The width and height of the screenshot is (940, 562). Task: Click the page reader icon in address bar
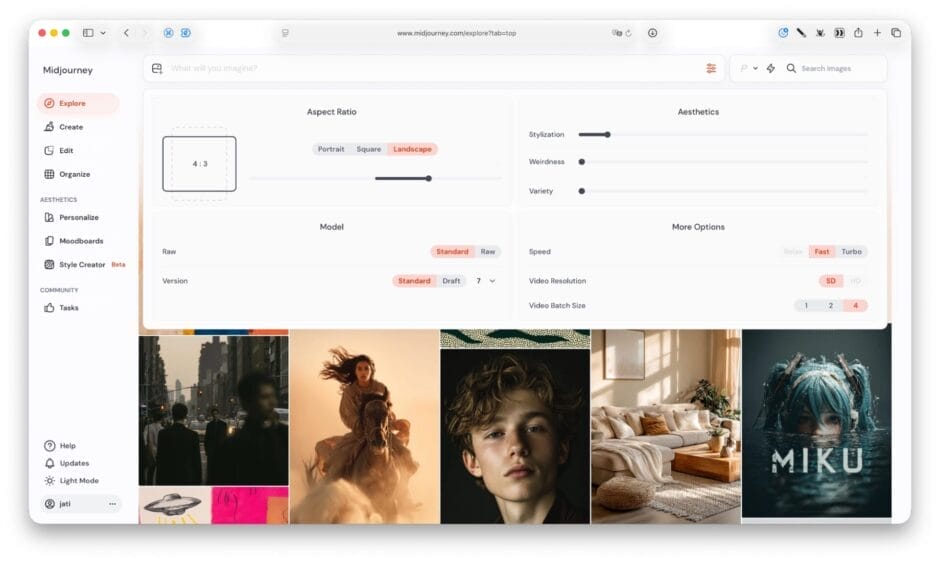(x=285, y=33)
